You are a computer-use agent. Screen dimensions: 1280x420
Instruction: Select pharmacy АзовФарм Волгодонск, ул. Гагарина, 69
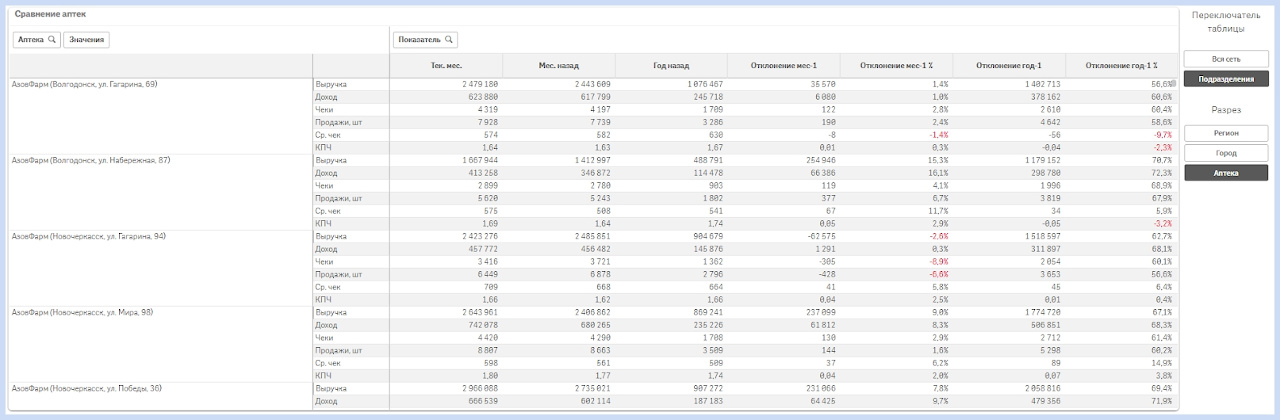coord(84,84)
